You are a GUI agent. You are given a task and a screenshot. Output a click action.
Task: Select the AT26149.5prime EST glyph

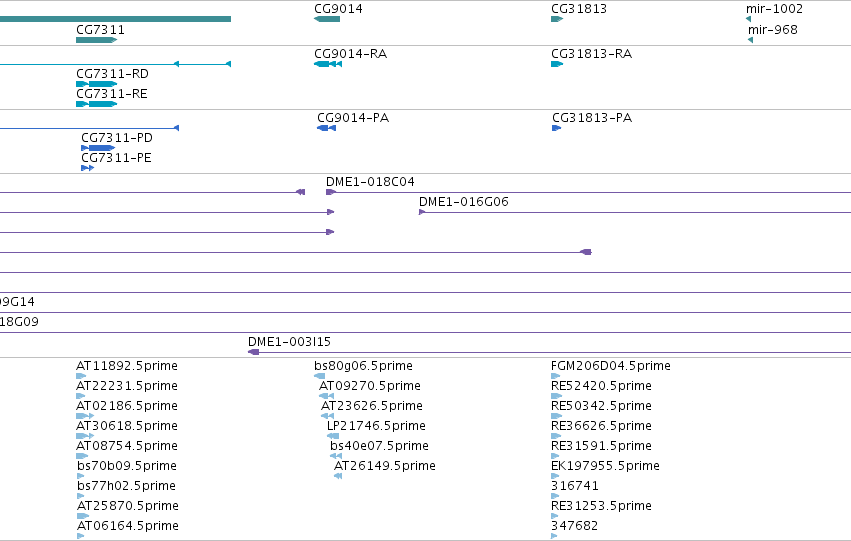click(338, 476)
